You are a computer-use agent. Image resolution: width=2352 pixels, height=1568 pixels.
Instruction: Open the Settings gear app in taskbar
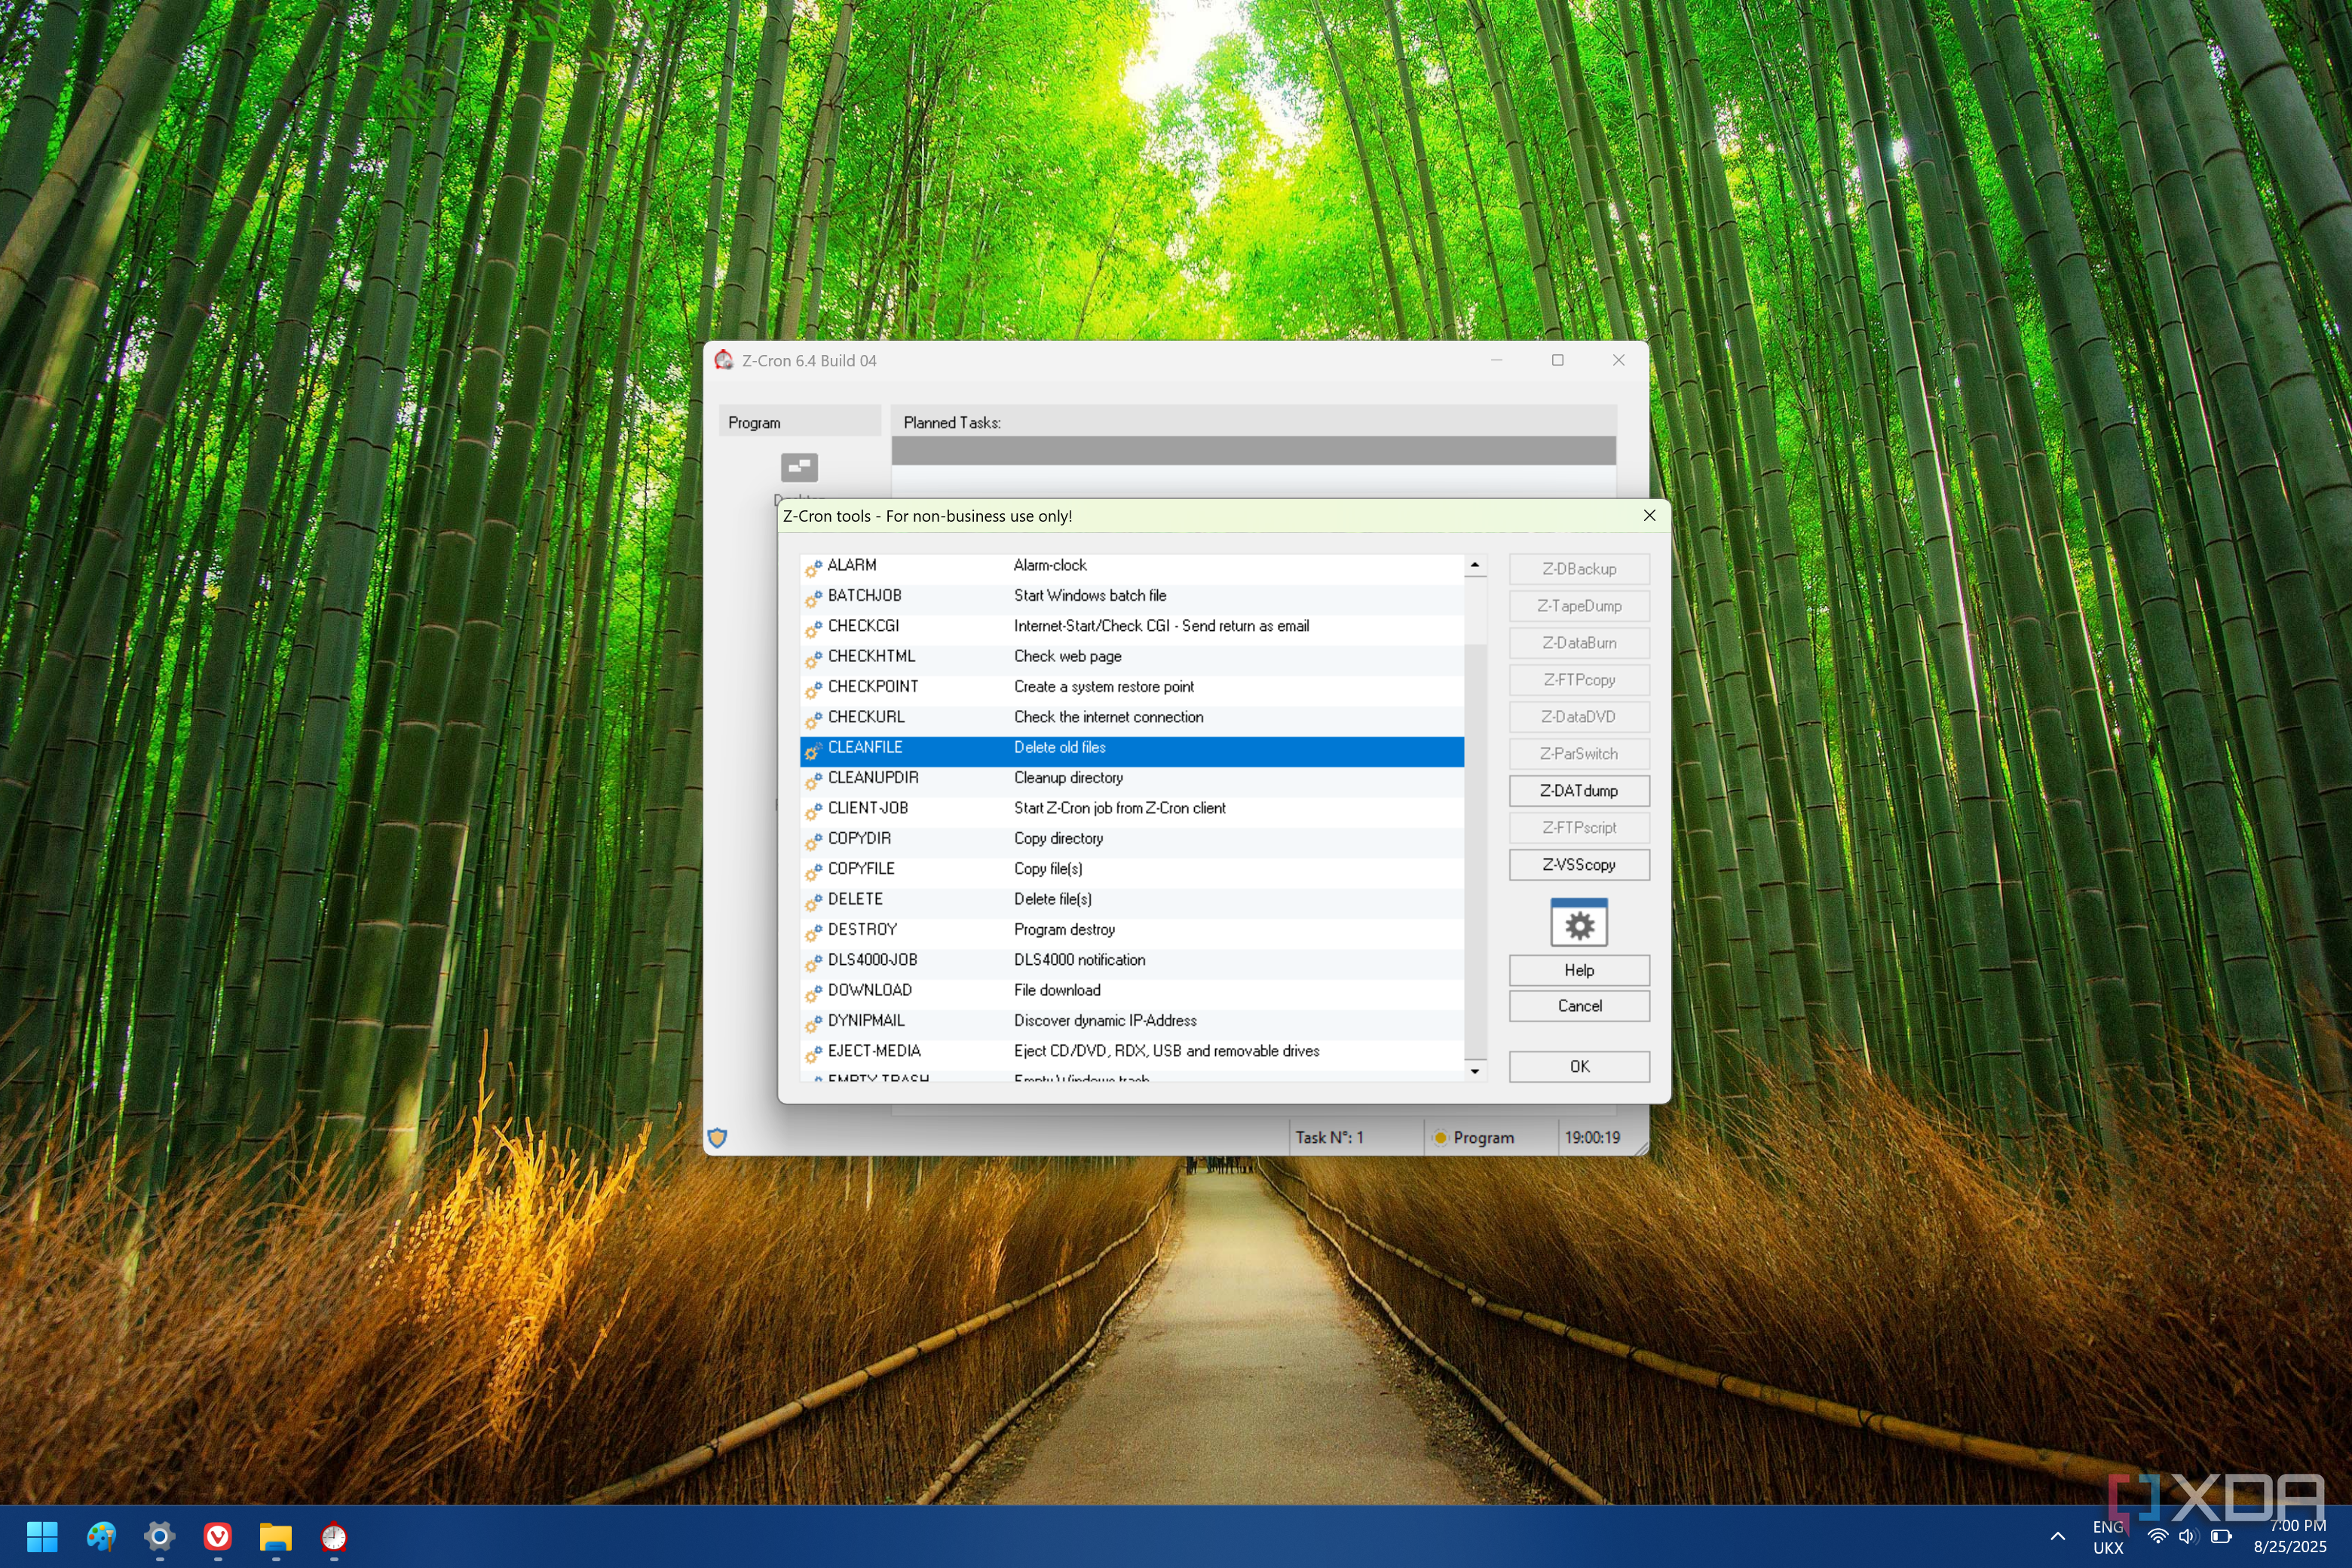[x=159, y=1536]
